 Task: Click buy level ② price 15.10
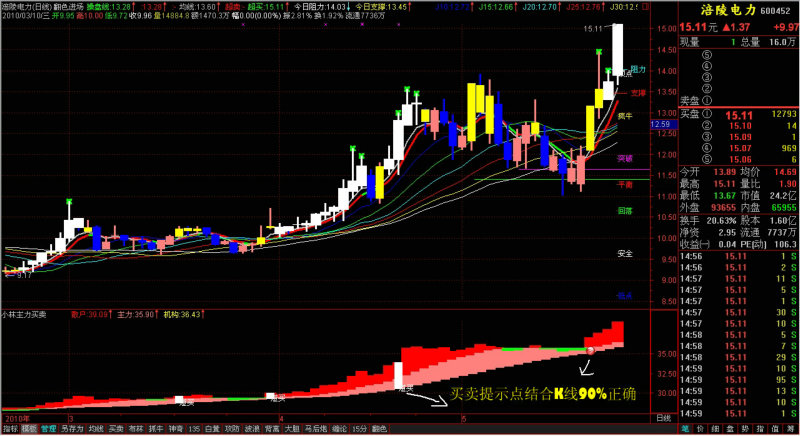point(740,126)
